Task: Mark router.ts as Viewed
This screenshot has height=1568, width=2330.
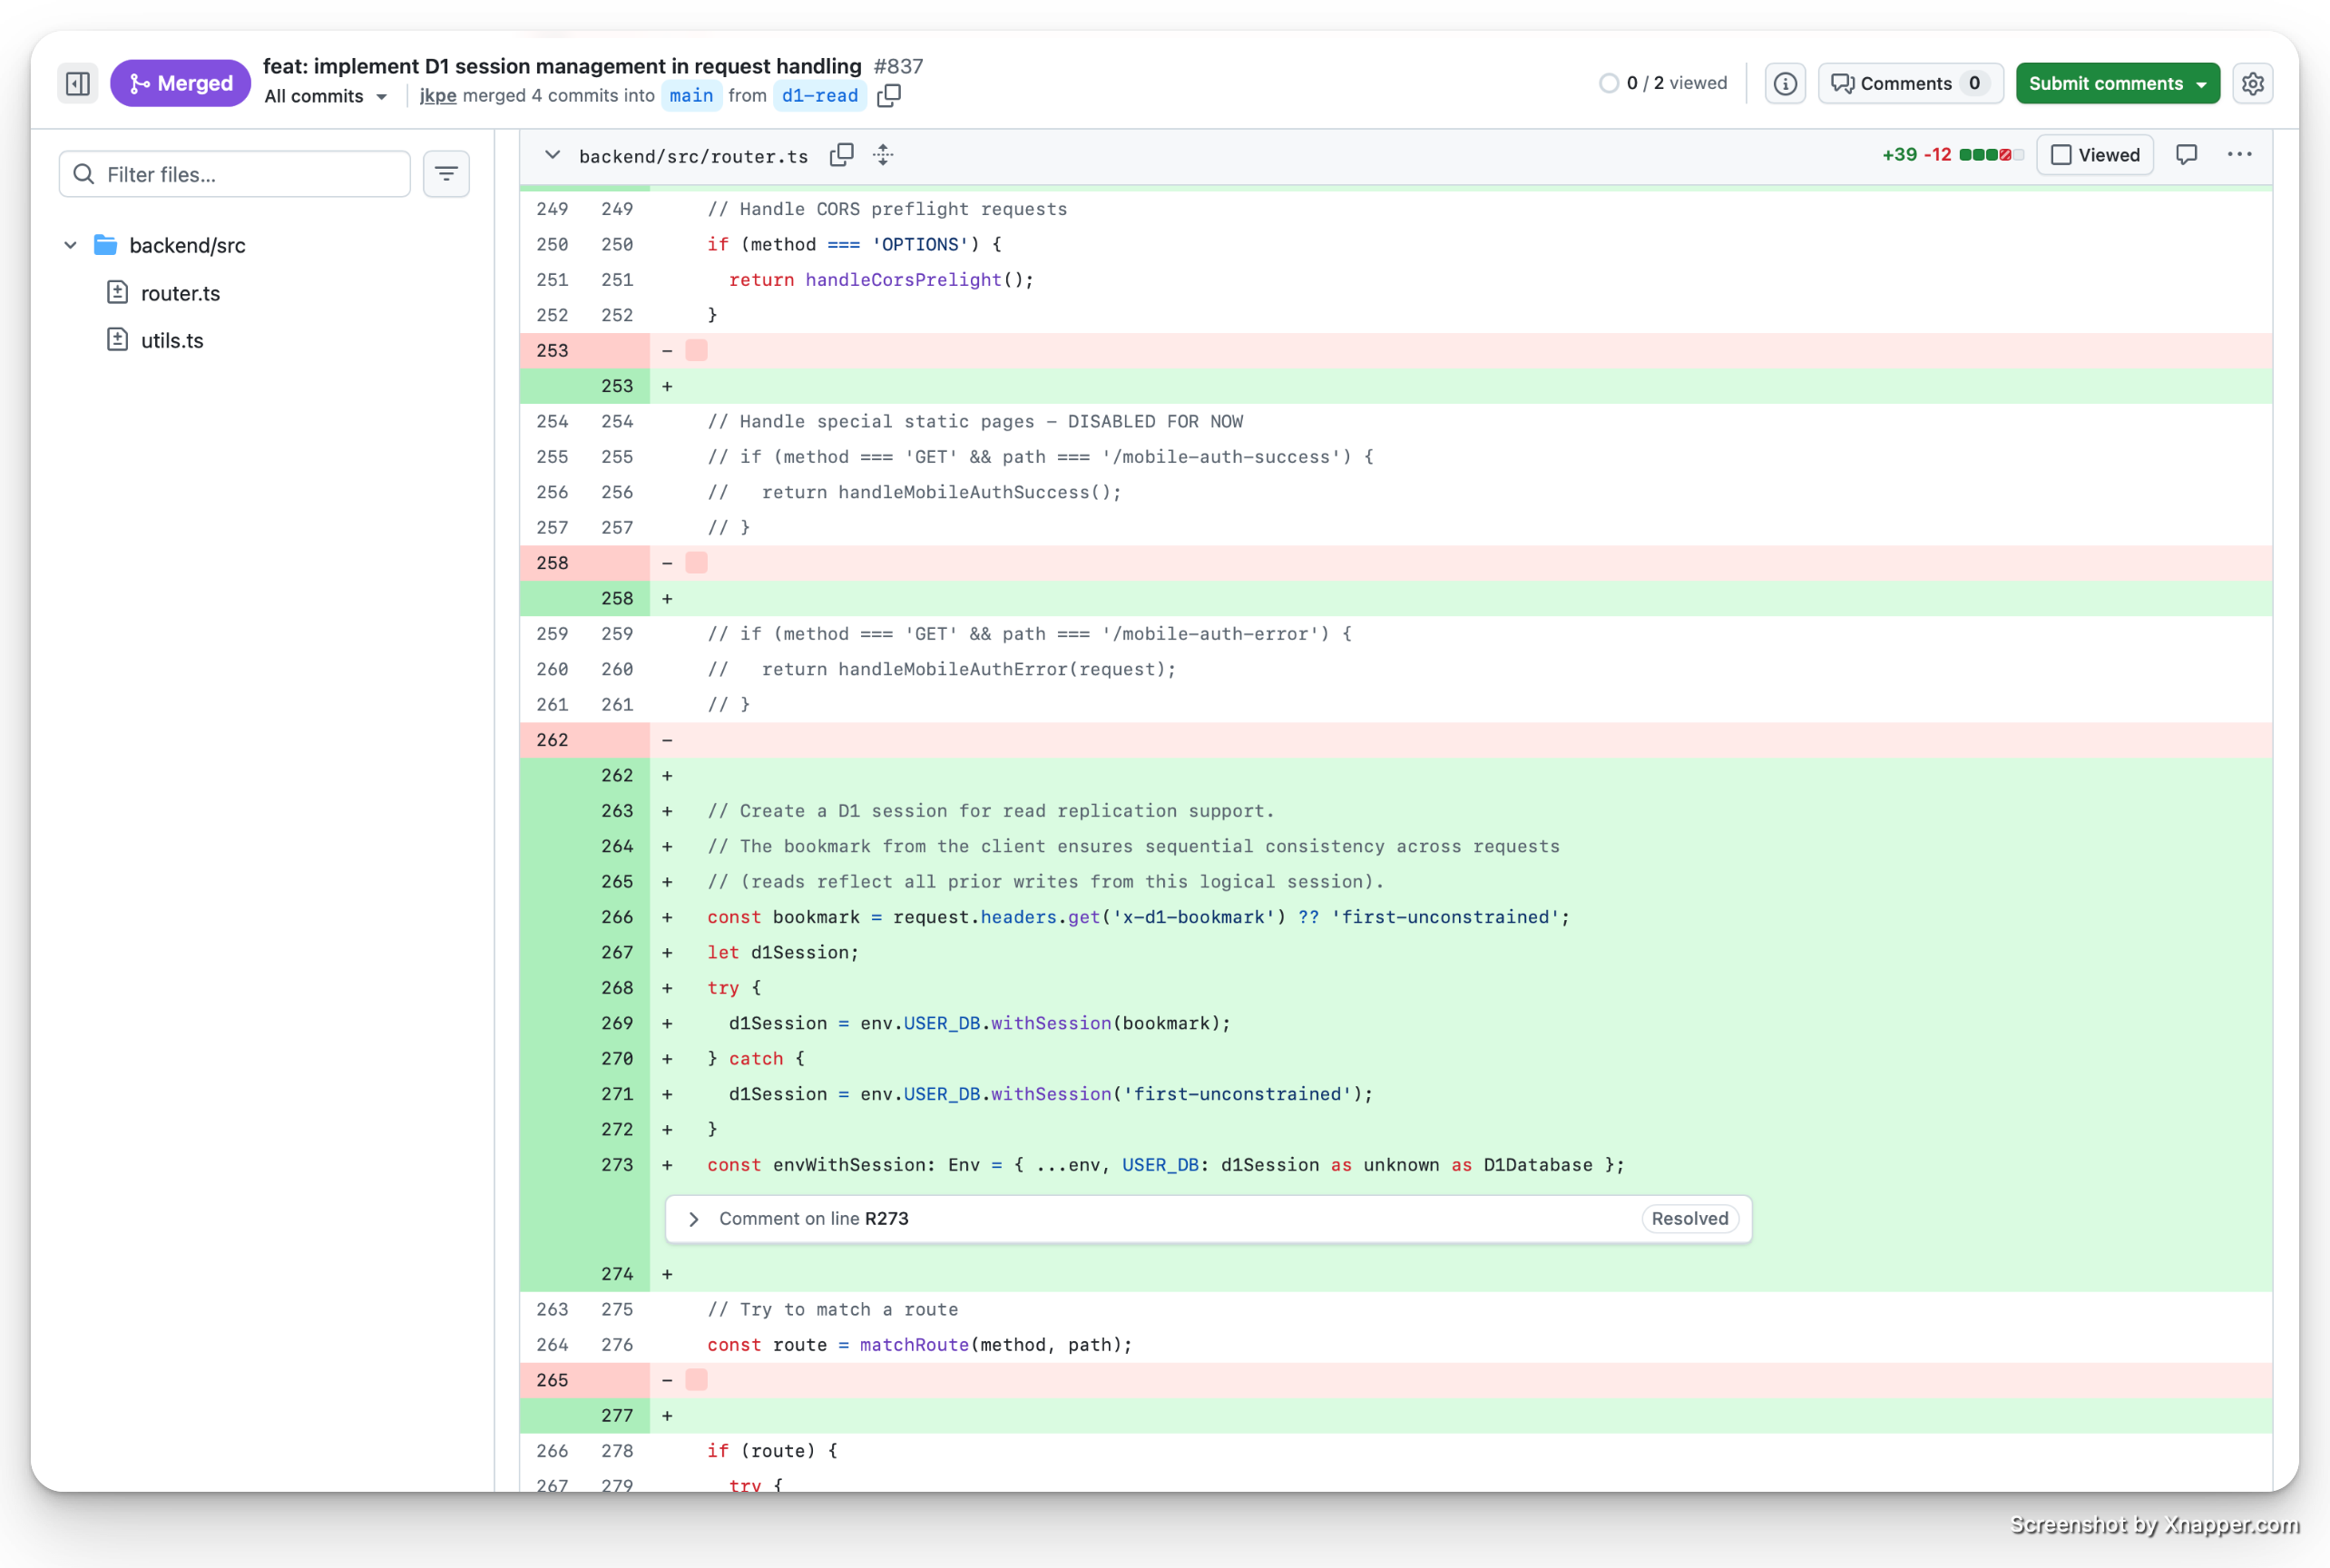Action: pos(2095,154)
